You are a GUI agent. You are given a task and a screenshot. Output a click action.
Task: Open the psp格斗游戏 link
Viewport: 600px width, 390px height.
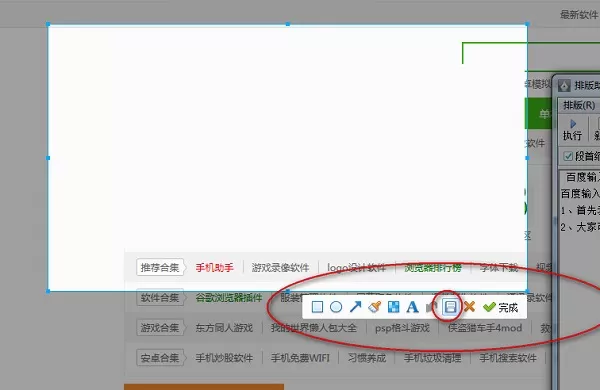pyautogui.click(x=402, y=328)
